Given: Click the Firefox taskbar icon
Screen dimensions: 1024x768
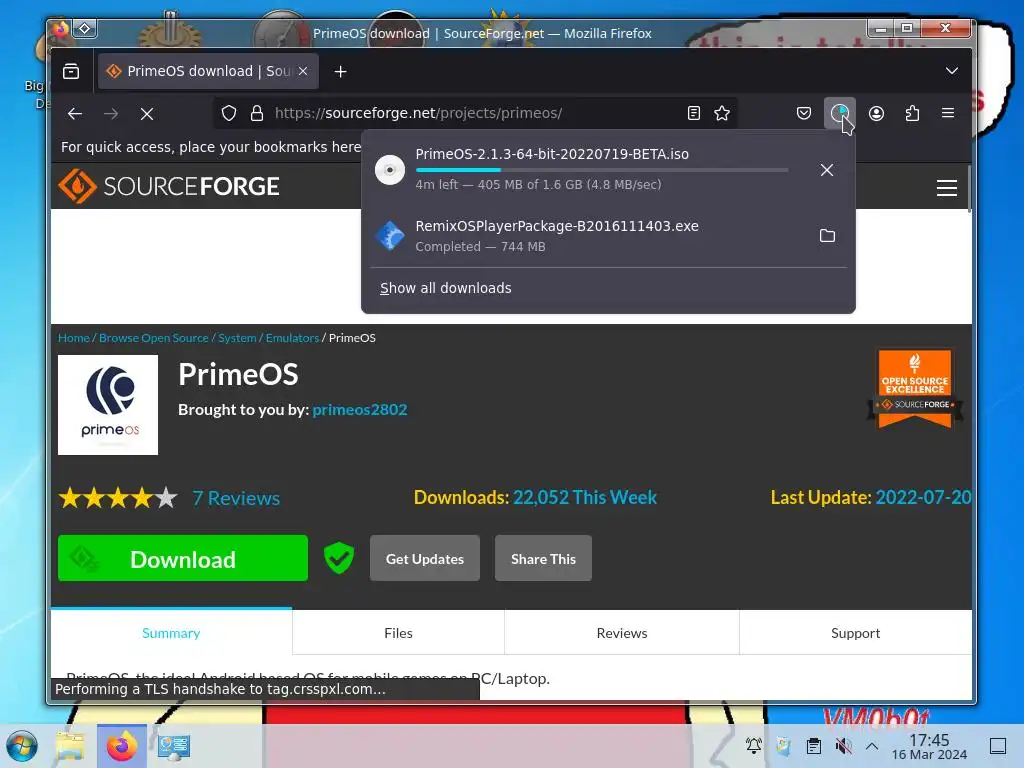Looking at the screenshot, I should (x=122, y=746).
